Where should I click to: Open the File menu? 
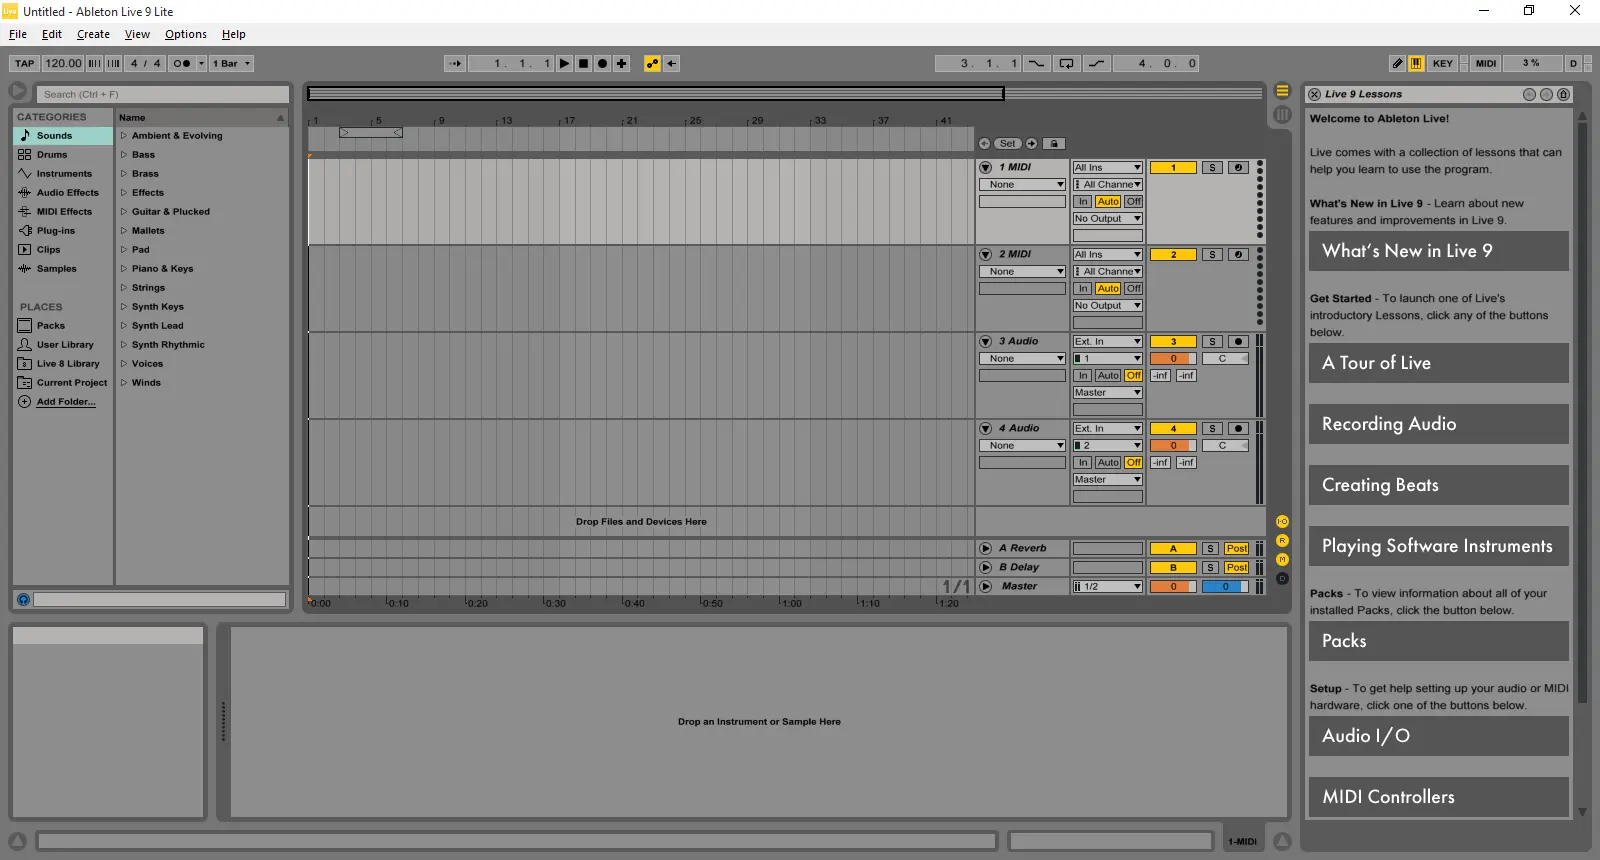coord(18,34)
